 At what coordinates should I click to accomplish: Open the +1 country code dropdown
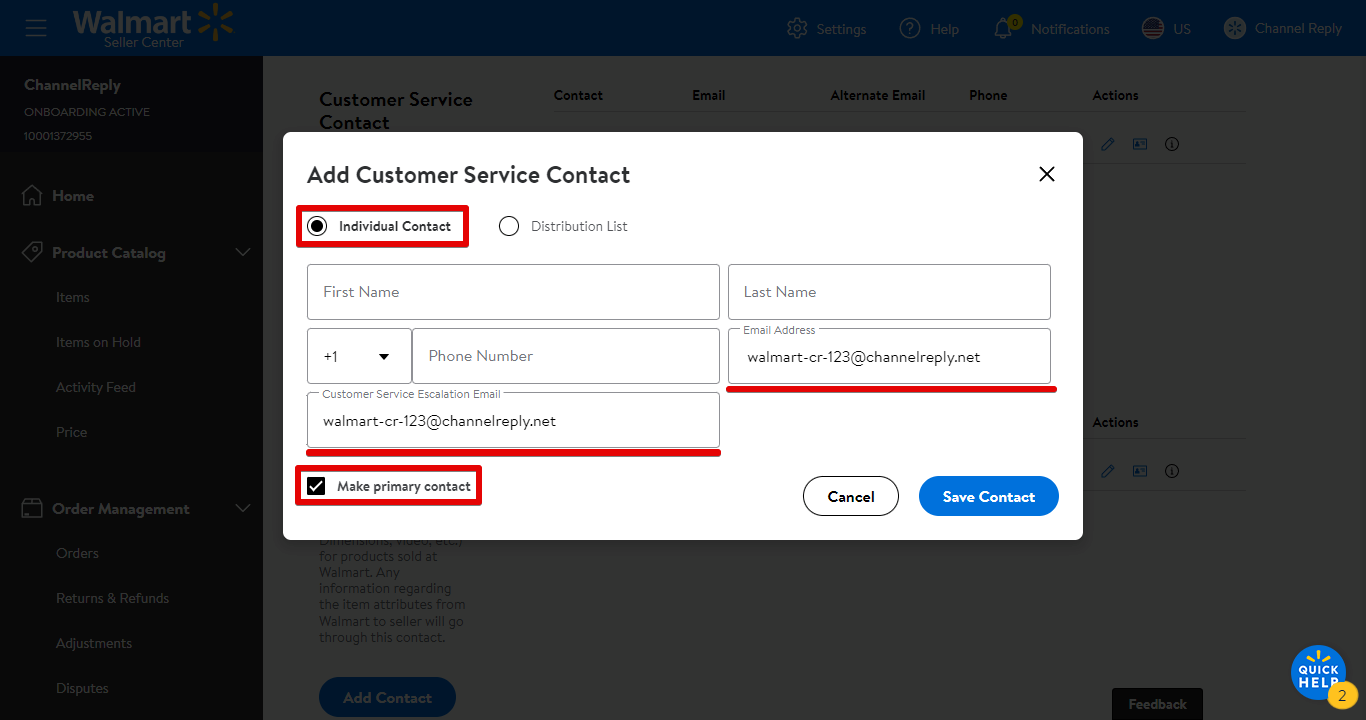click(359, 356)
